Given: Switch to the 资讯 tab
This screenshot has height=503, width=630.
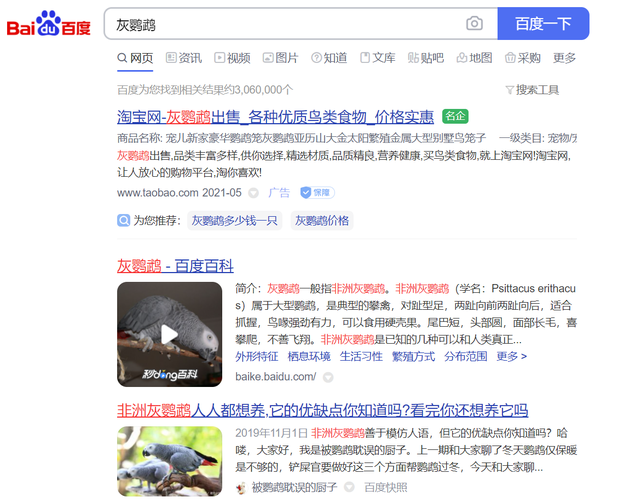Looking at the screenshot, I should tap(184, 58).
